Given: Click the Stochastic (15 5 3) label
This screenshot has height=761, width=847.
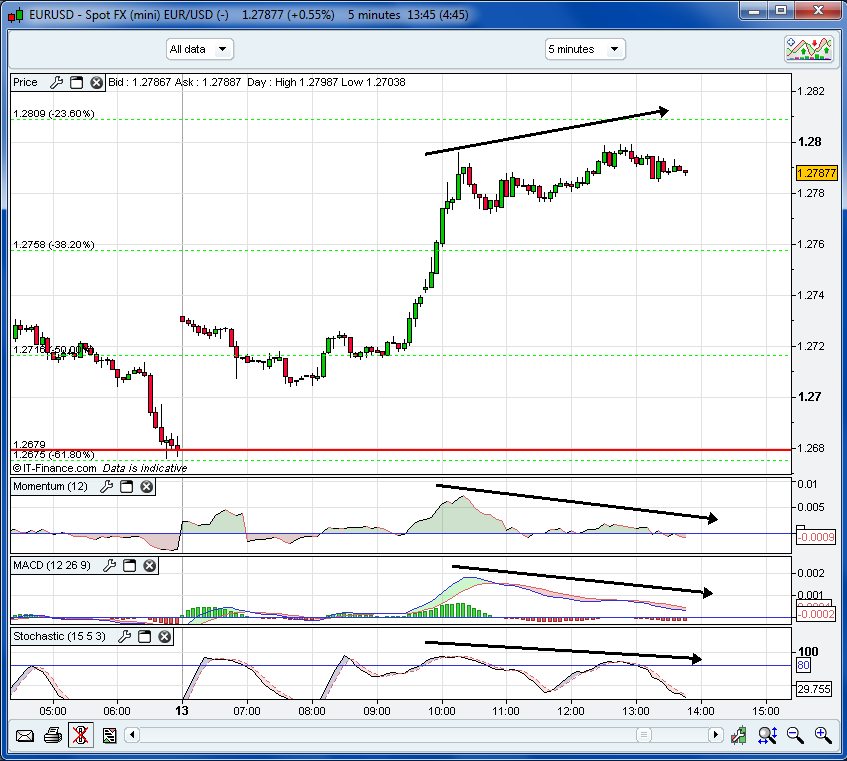Looking at the screenshot, I should (x=59, y=636).
